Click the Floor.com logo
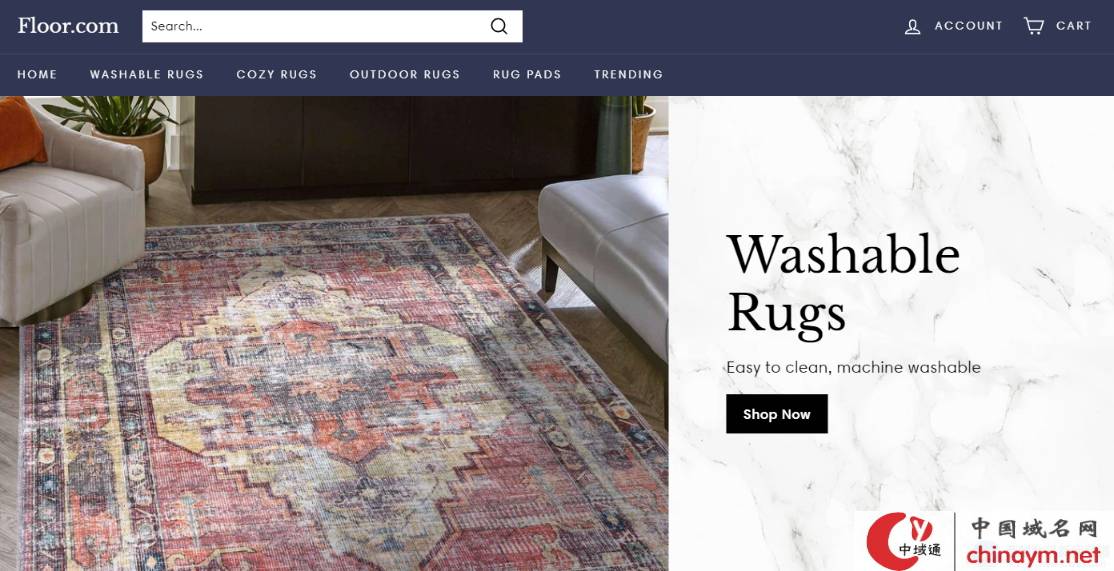 coord(68,26)
